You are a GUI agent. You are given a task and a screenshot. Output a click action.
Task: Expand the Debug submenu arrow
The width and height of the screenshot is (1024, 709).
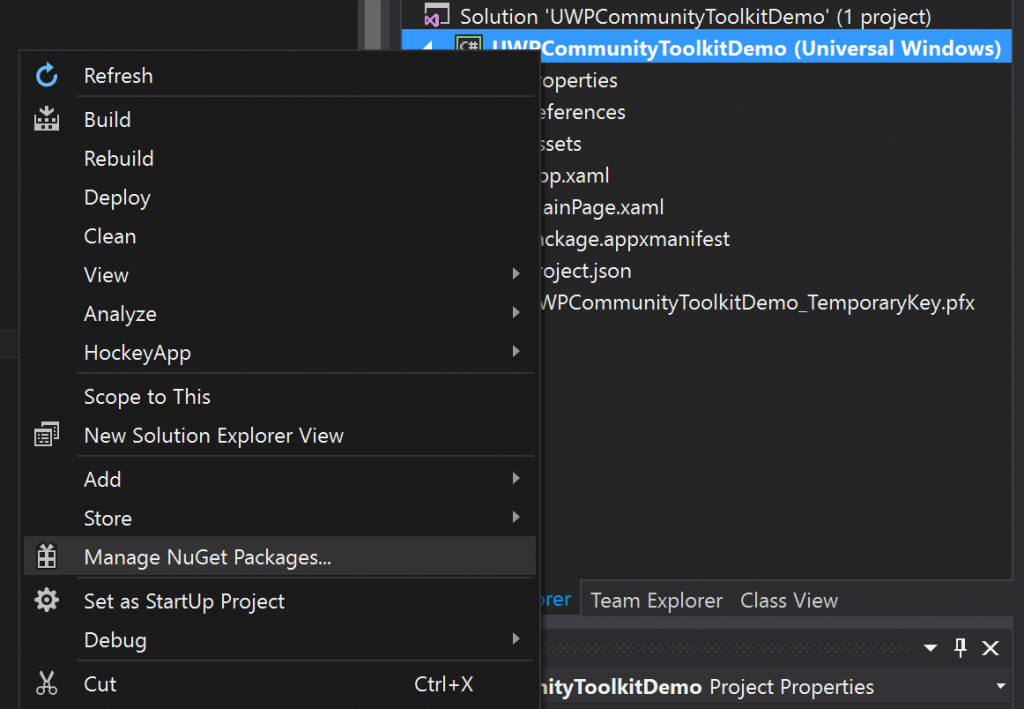pyautogui.click(x=516, y=638)
